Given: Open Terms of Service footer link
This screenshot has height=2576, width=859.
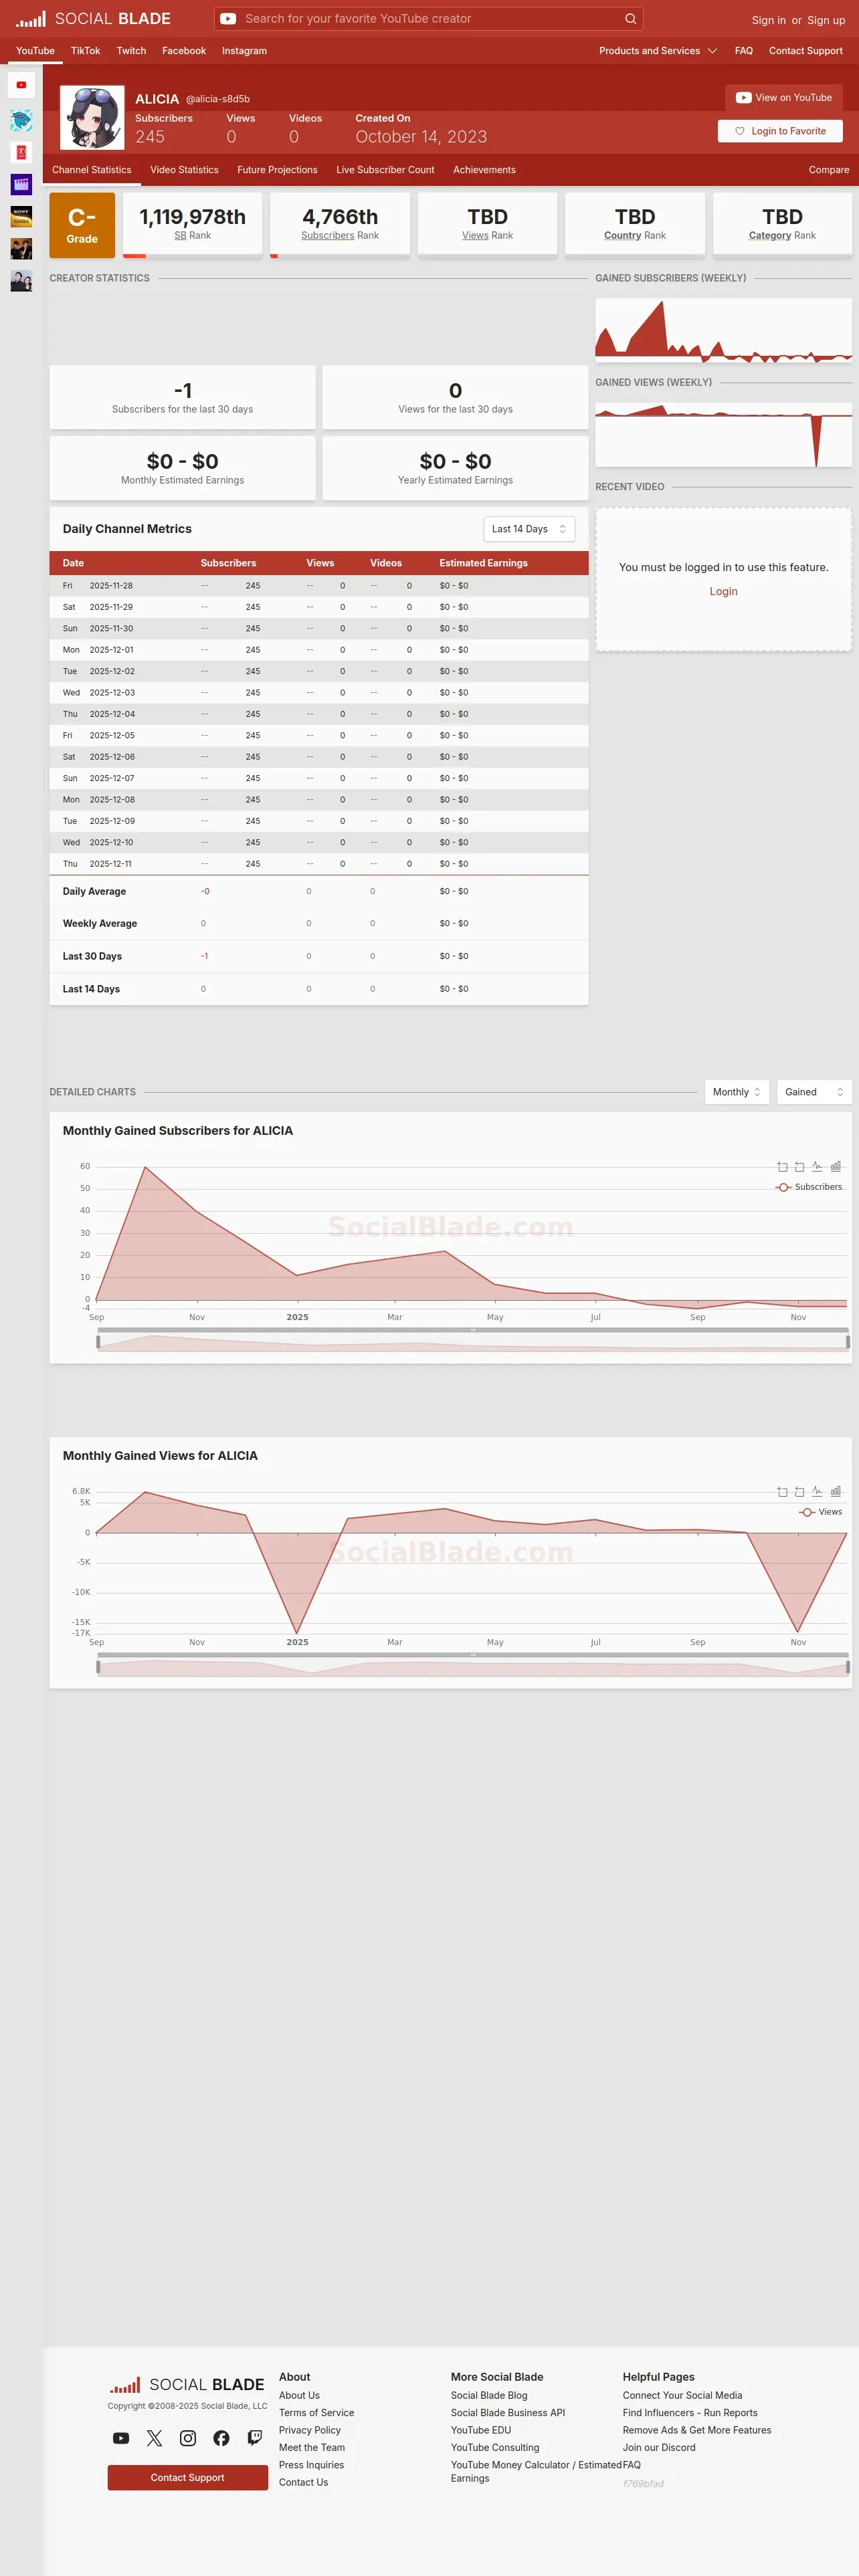Looking at the screenshot, I should pos(316,2412).
